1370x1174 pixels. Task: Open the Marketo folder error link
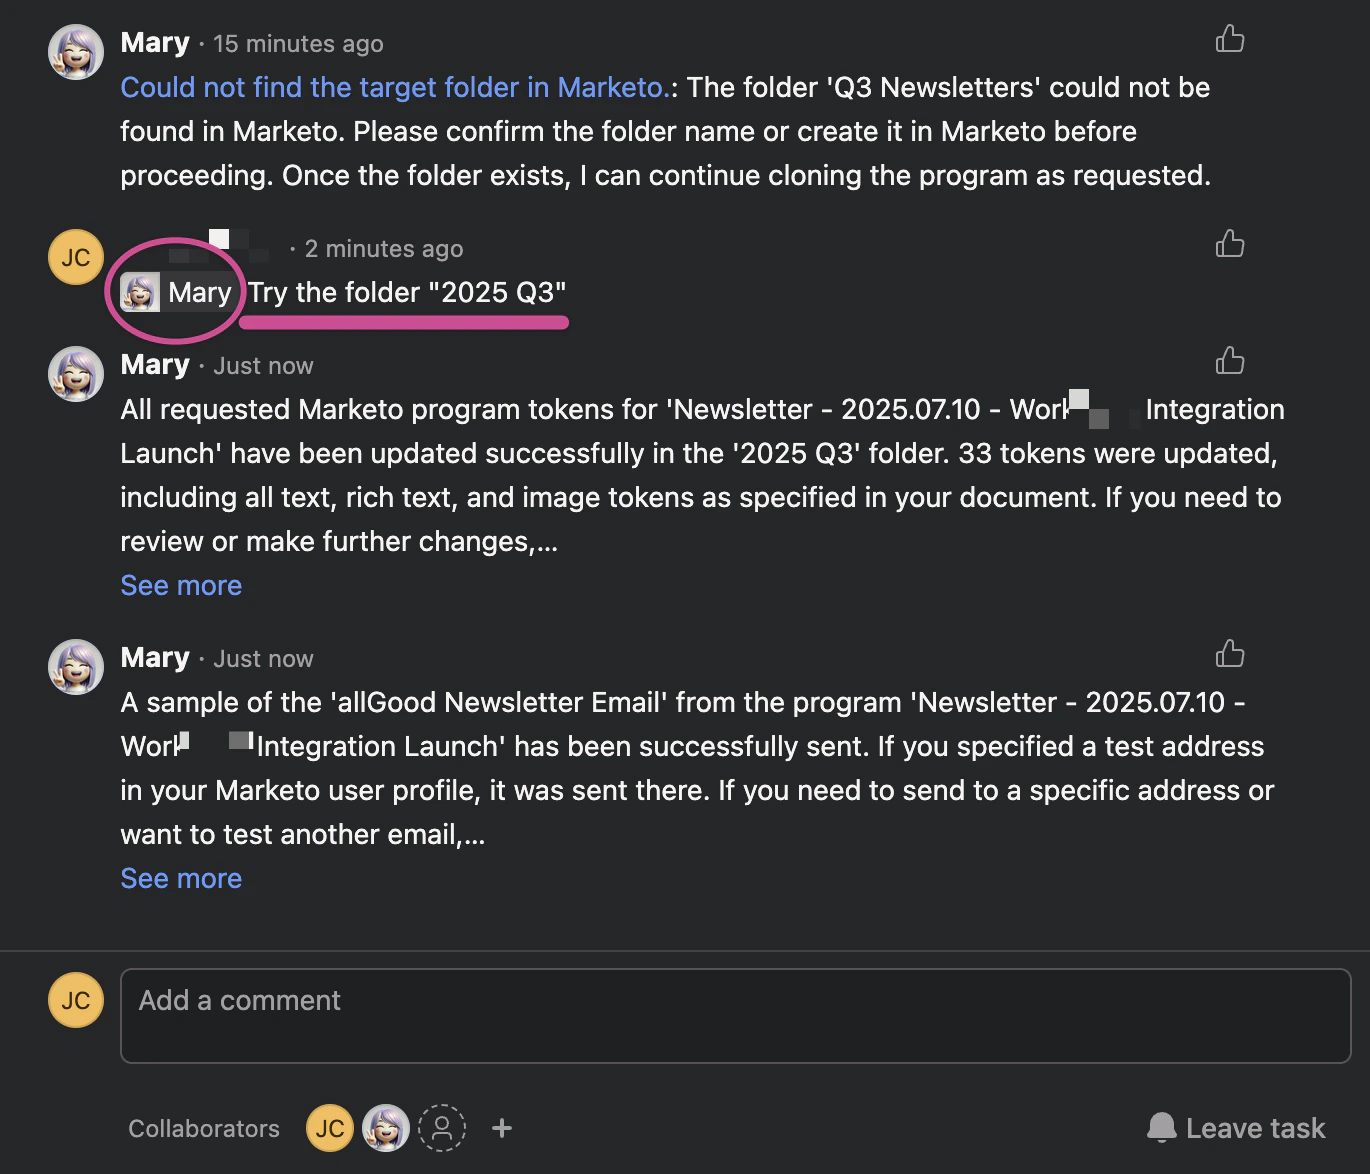click(396, 87)
